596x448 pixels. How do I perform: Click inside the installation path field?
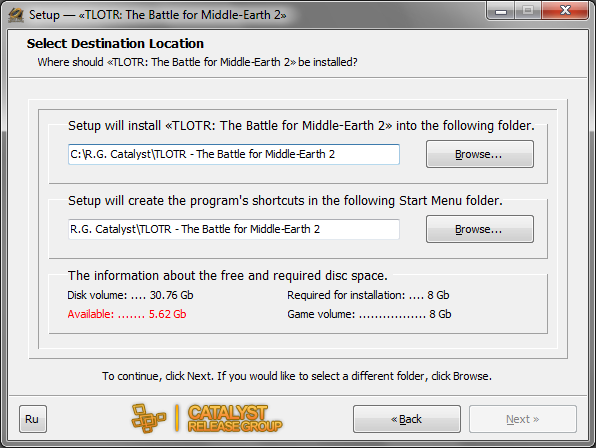234,154
